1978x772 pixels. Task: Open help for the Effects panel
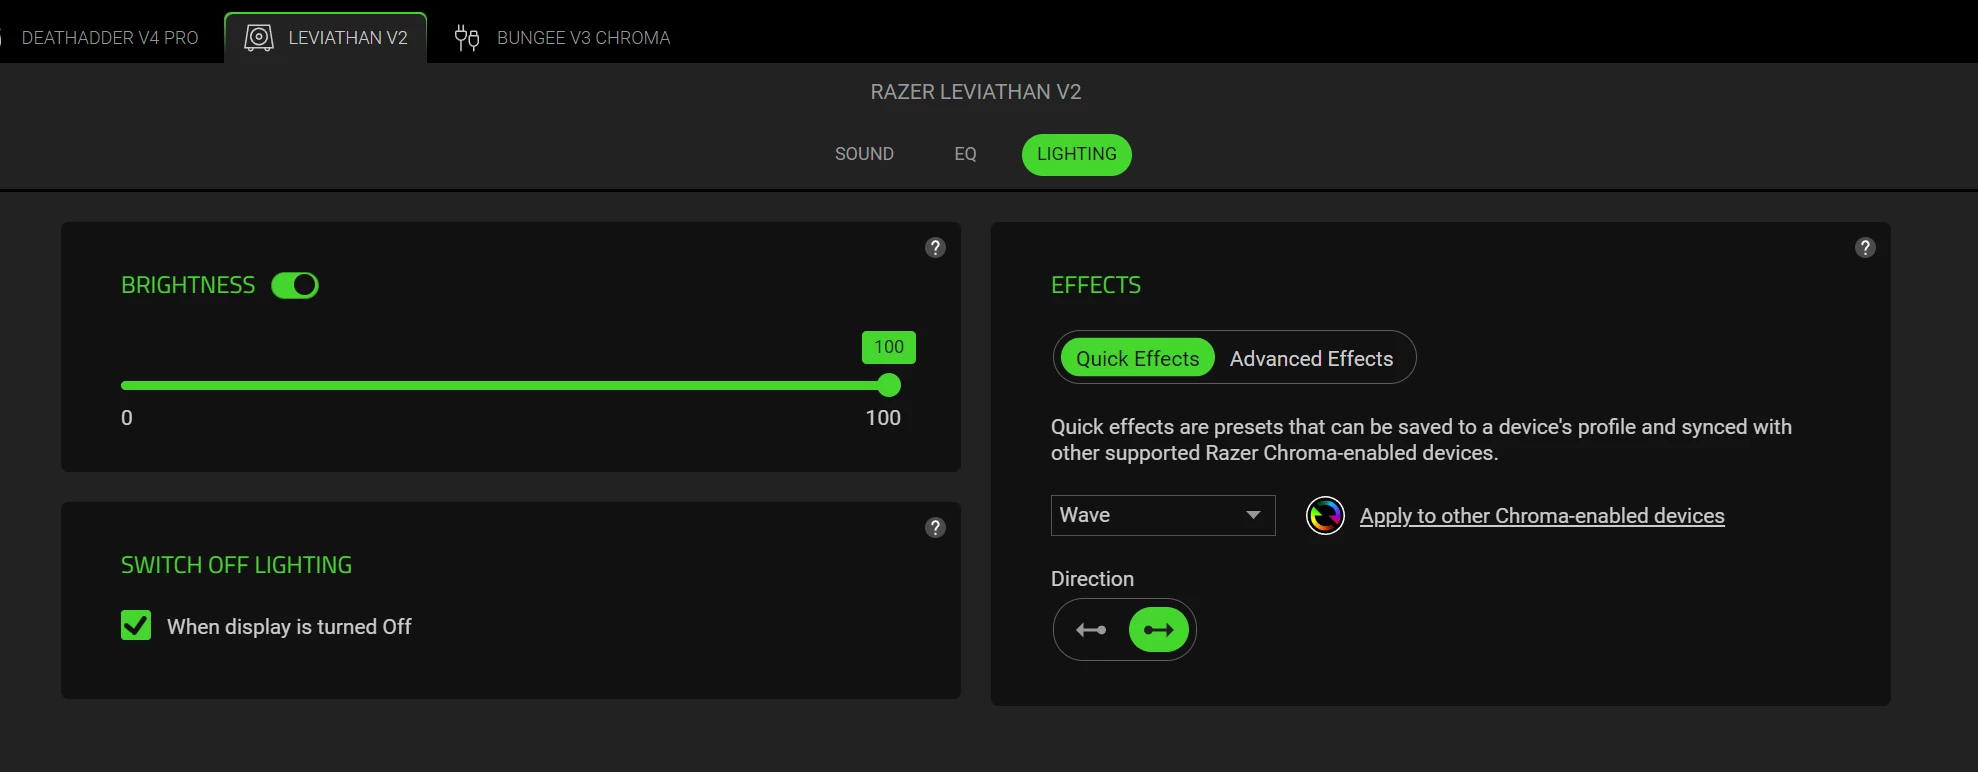[x=1865, y=248]
